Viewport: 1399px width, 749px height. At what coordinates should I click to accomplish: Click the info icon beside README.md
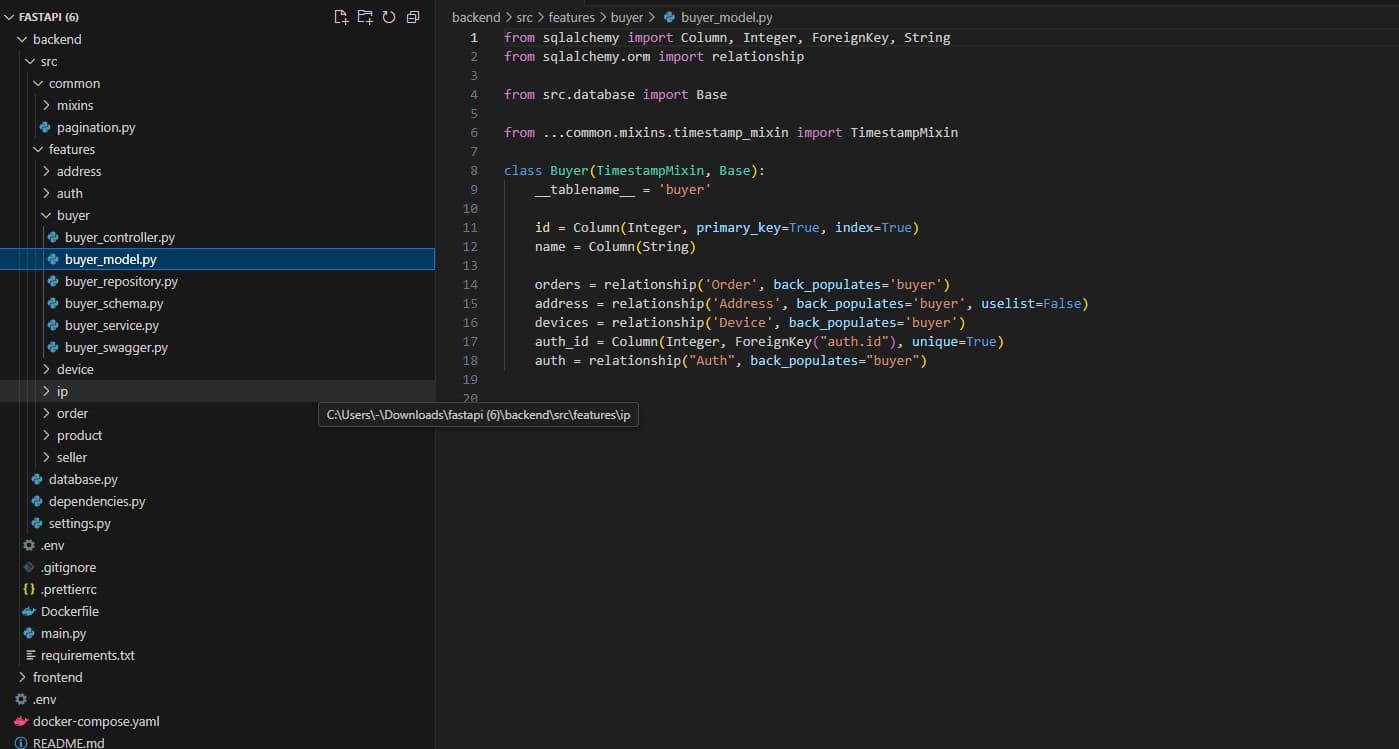21,743
